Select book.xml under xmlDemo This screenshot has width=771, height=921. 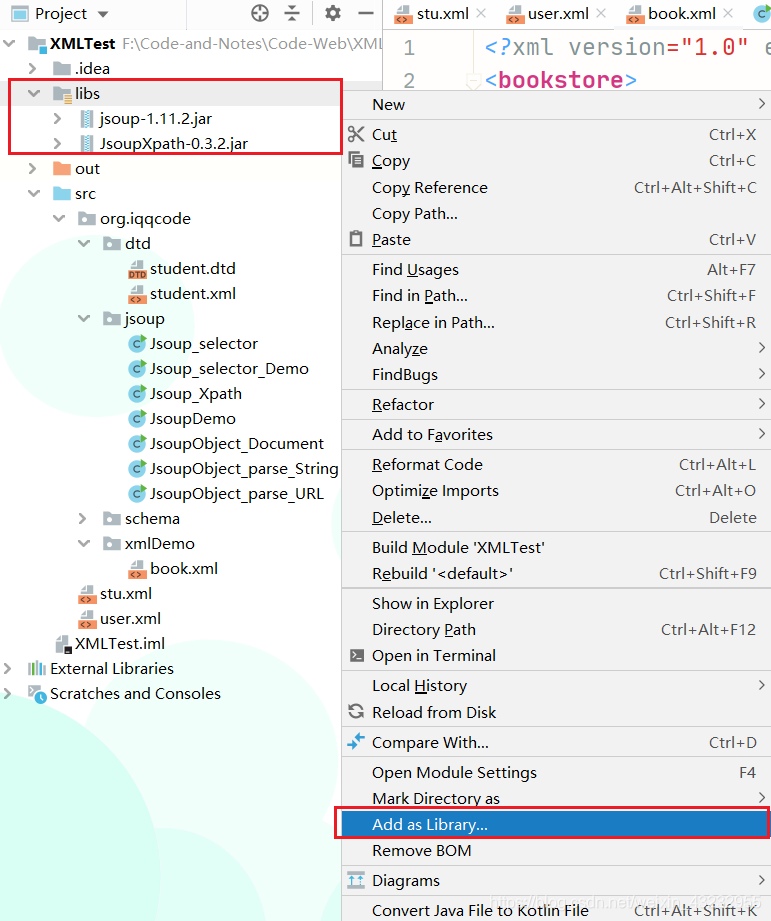click(x=184, y=569)
